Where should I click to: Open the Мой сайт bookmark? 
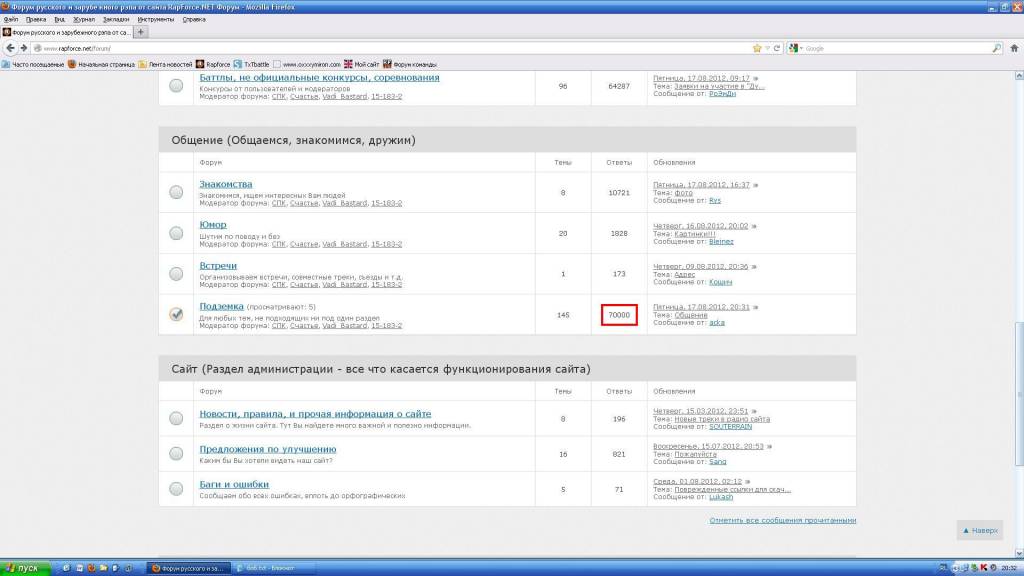pyautogui.click(x=361, y=65)
